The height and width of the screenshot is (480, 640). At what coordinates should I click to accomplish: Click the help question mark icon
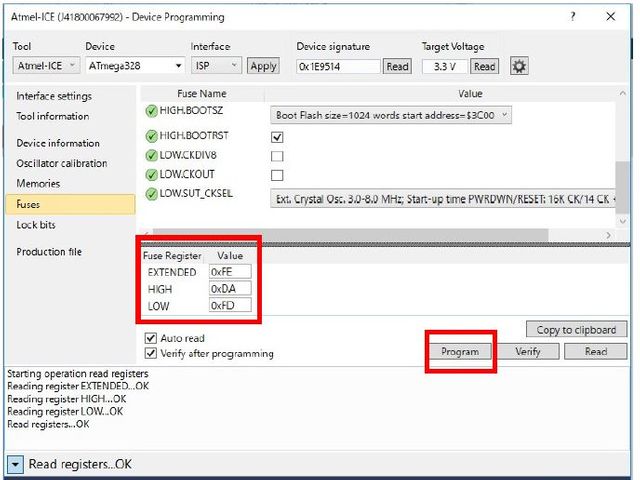coord(572,17)
